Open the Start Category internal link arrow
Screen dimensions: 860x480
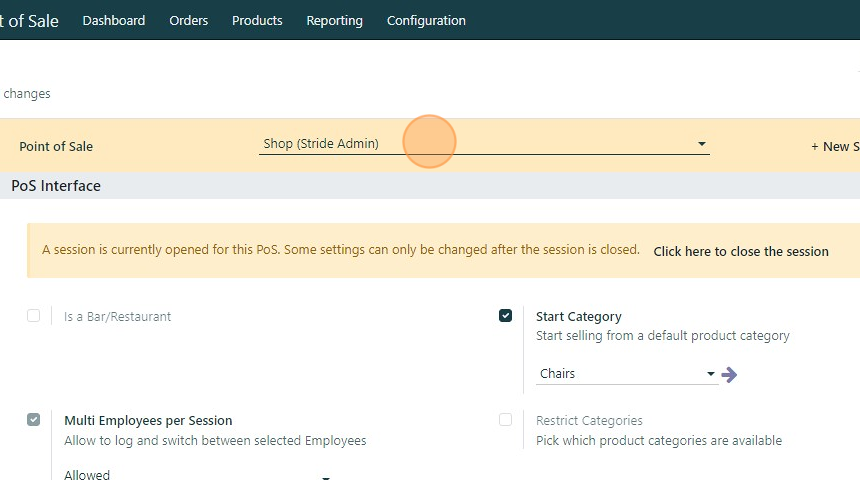(729, 374)
